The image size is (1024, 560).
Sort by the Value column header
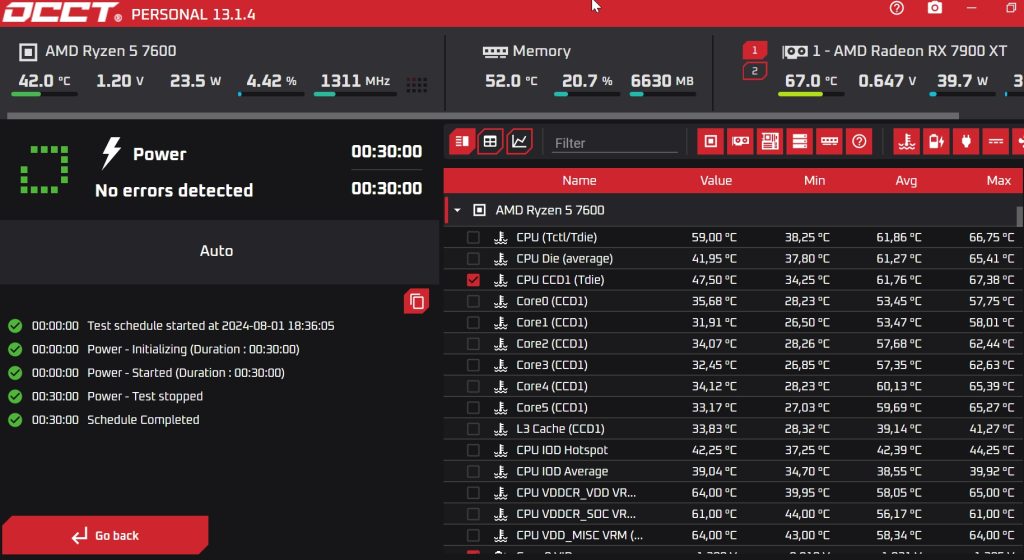tap(716, 181)
